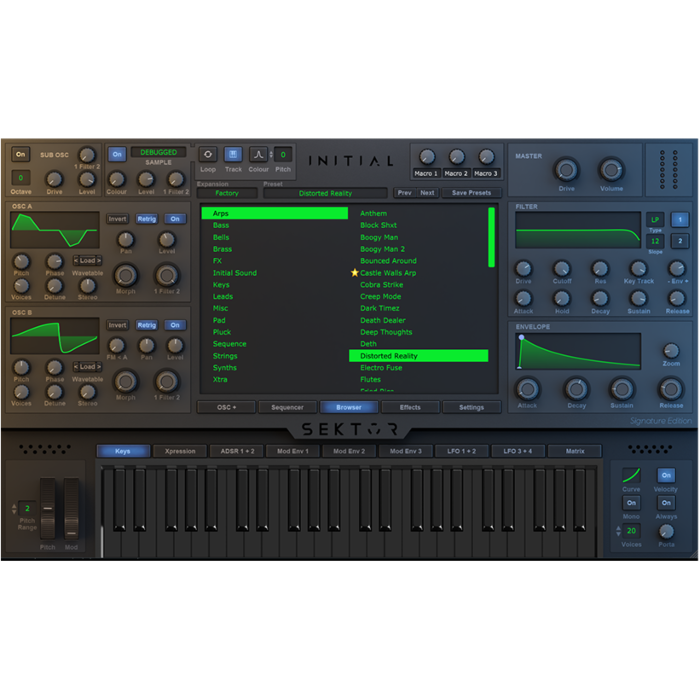Click the Sub Osc Octave value field
Image resolution: width=700 pixels, height=700 pixels.
21,178
